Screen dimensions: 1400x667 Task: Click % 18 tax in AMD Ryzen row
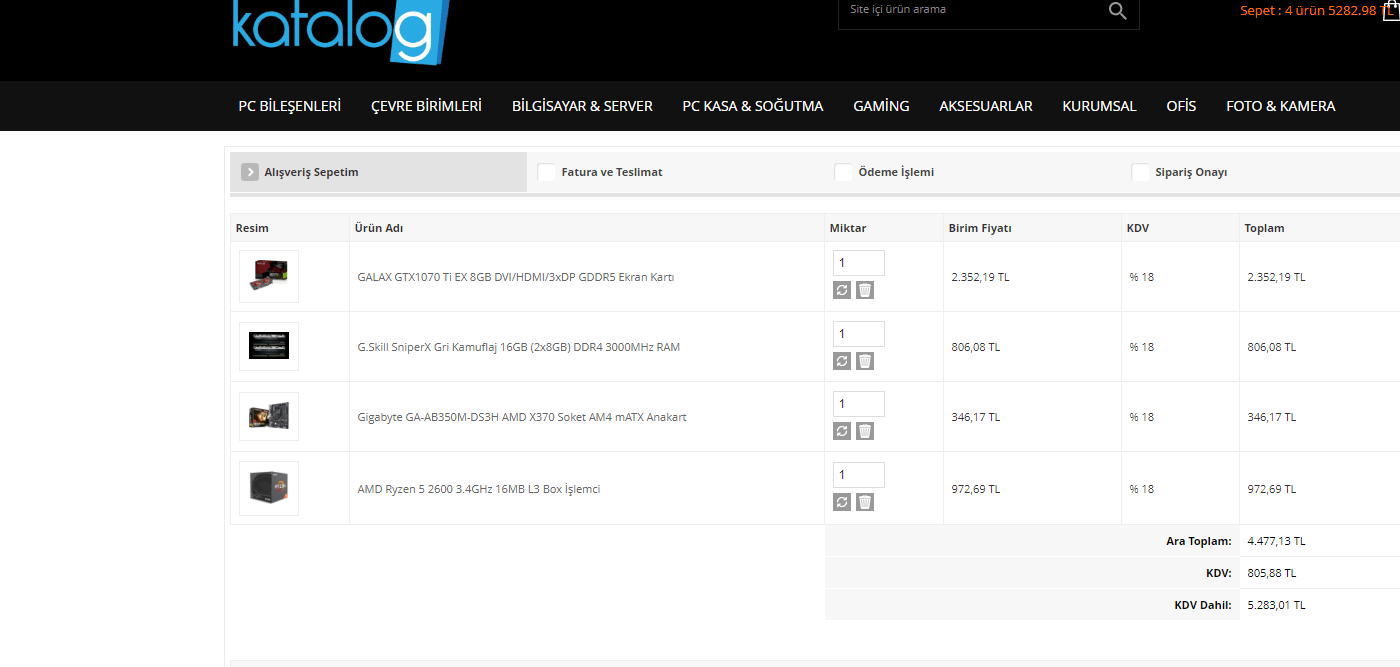pyautogui.click(x=1142, y=489)
